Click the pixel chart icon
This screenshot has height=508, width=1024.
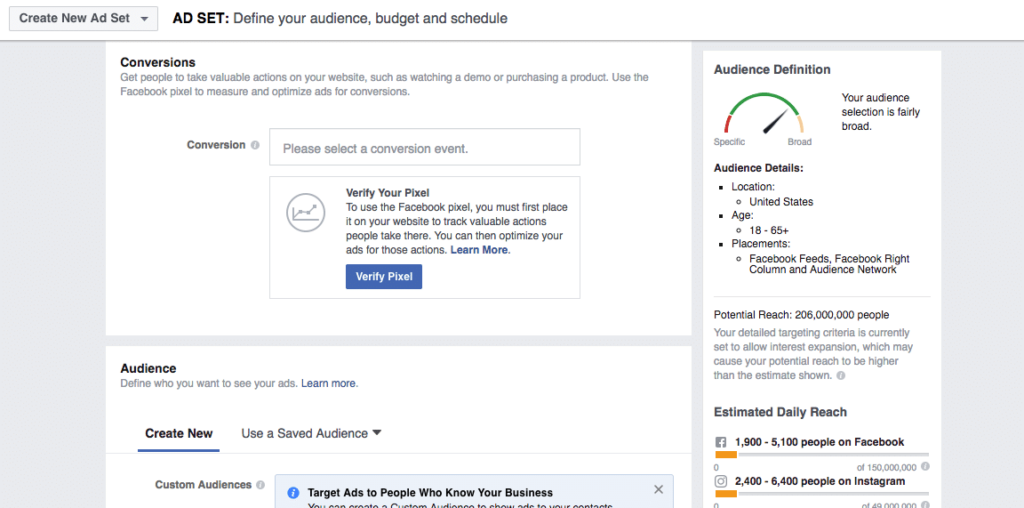(x=305, y=212)
